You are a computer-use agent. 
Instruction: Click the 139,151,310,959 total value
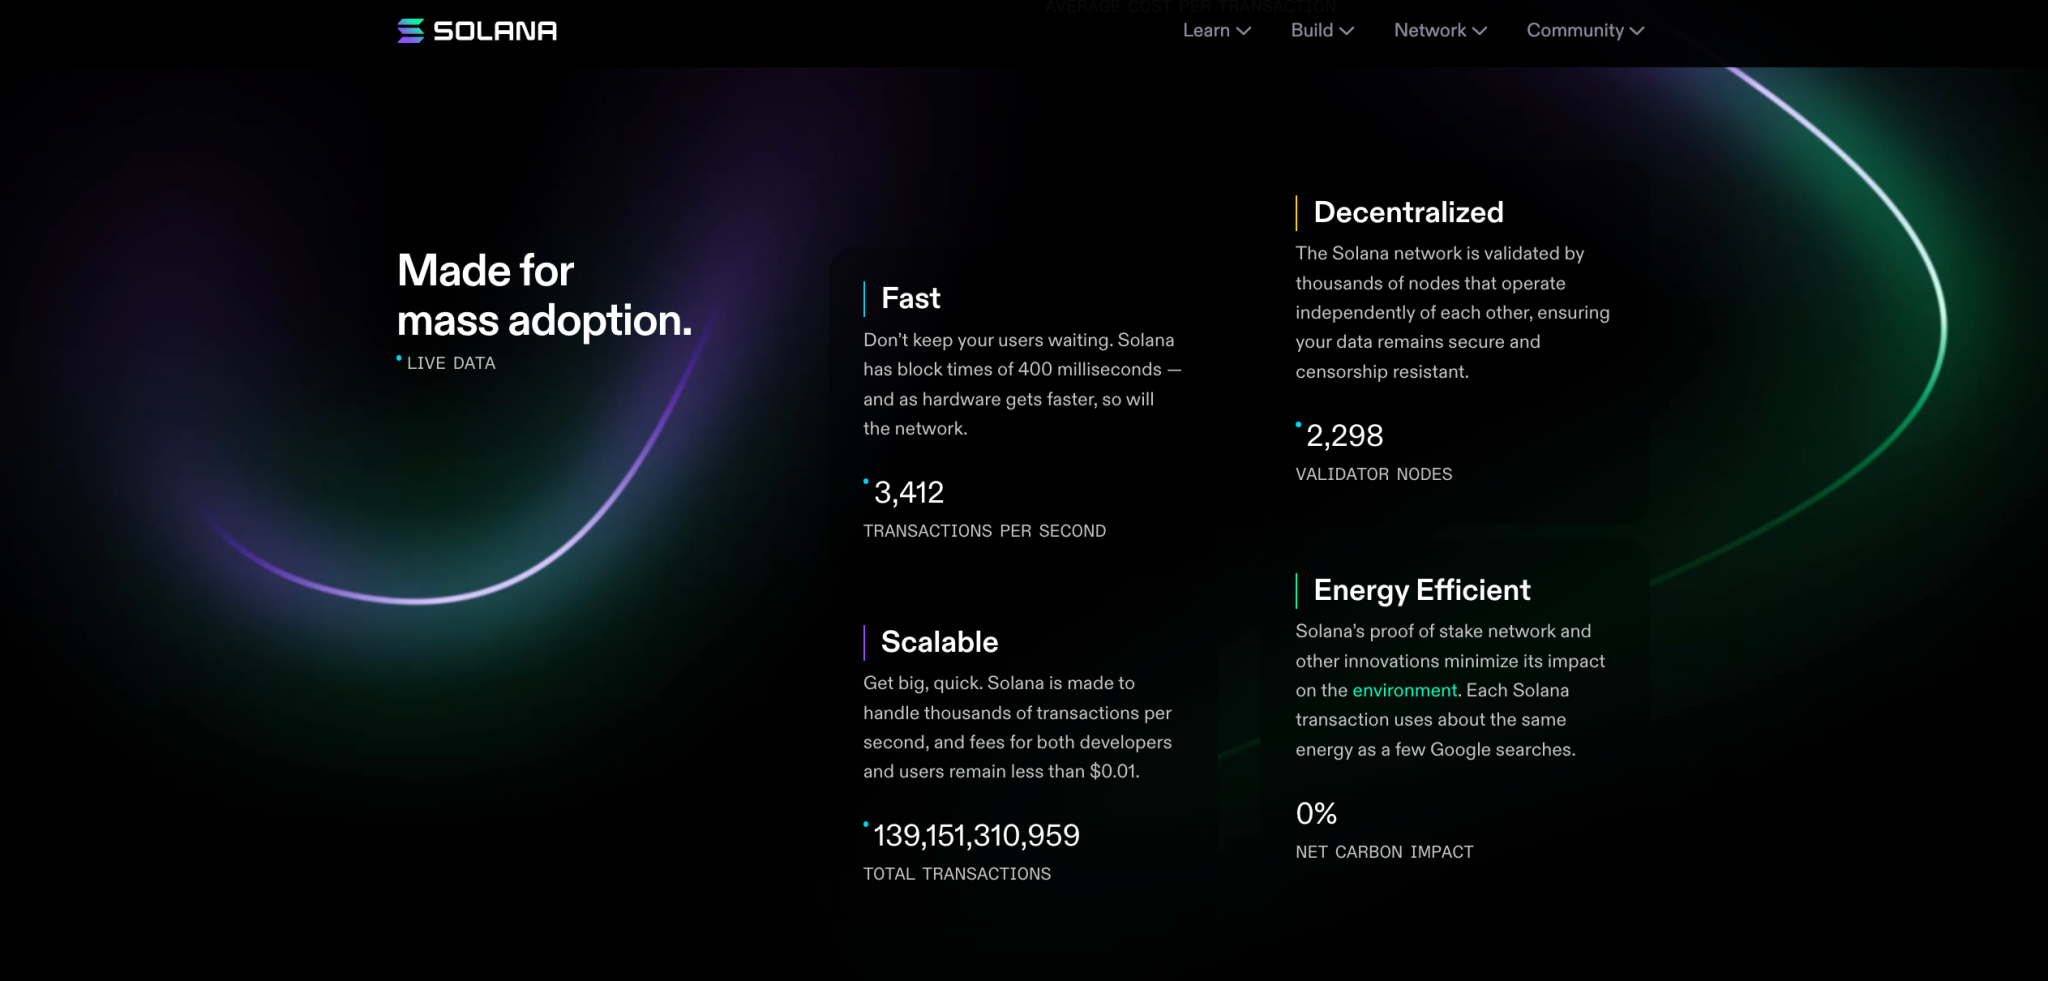click(x=976, y=835)
